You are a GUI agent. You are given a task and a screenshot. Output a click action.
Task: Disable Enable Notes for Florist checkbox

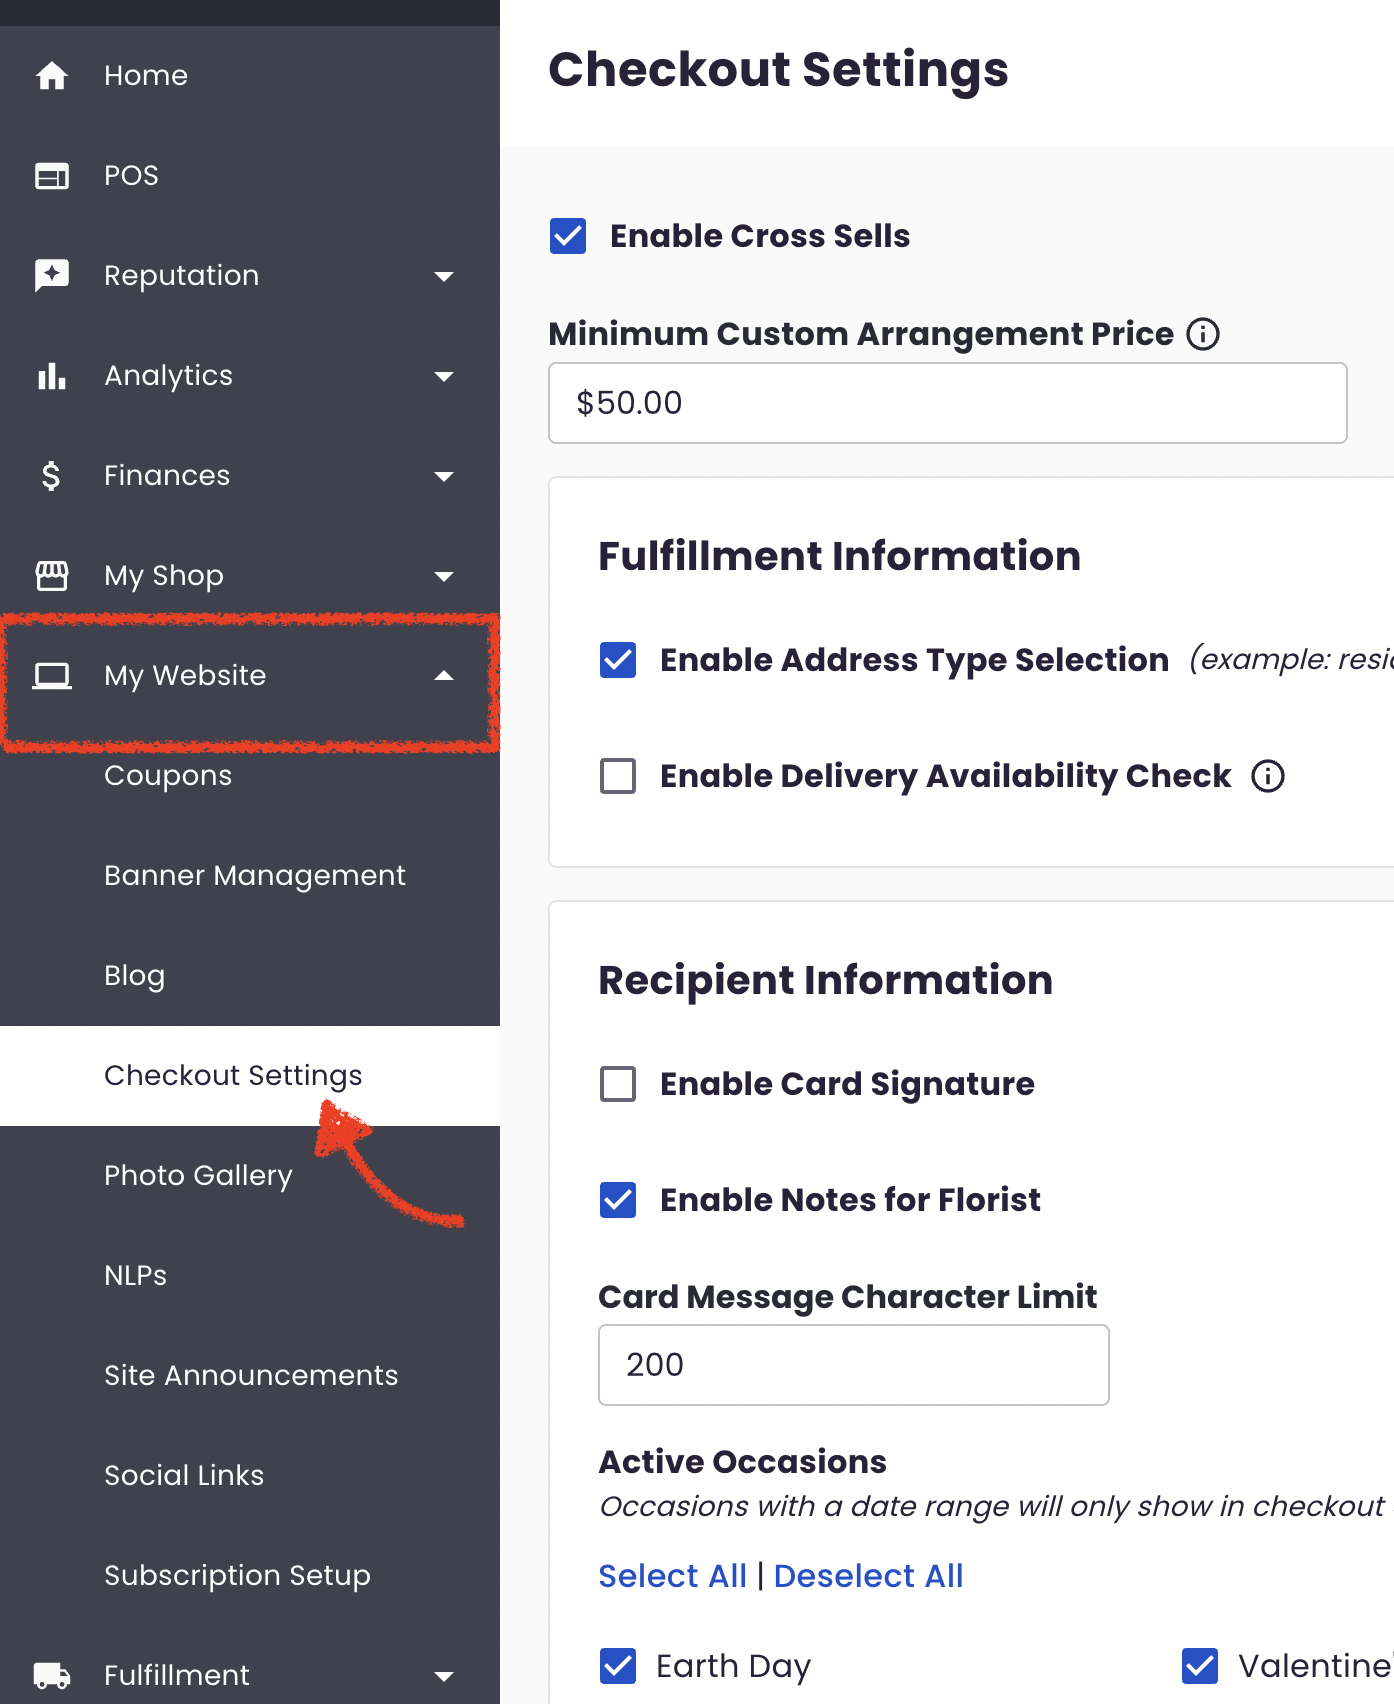click(x=618, y=1200)
